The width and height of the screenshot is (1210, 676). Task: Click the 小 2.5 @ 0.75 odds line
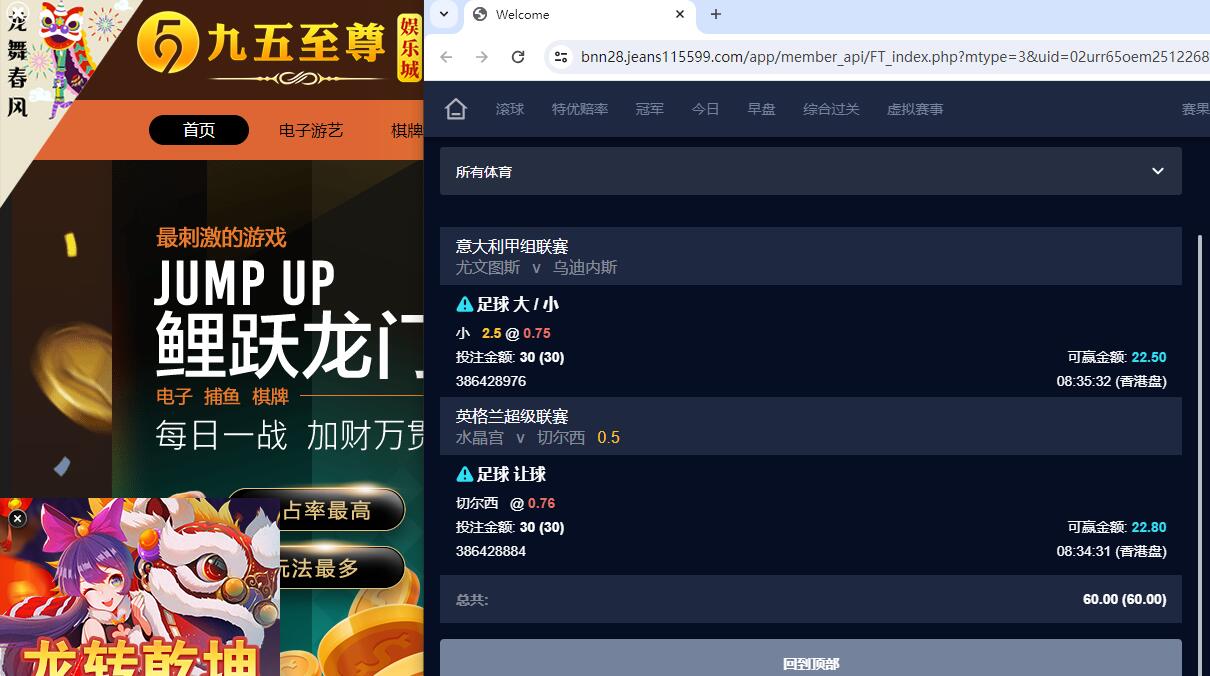503,333
